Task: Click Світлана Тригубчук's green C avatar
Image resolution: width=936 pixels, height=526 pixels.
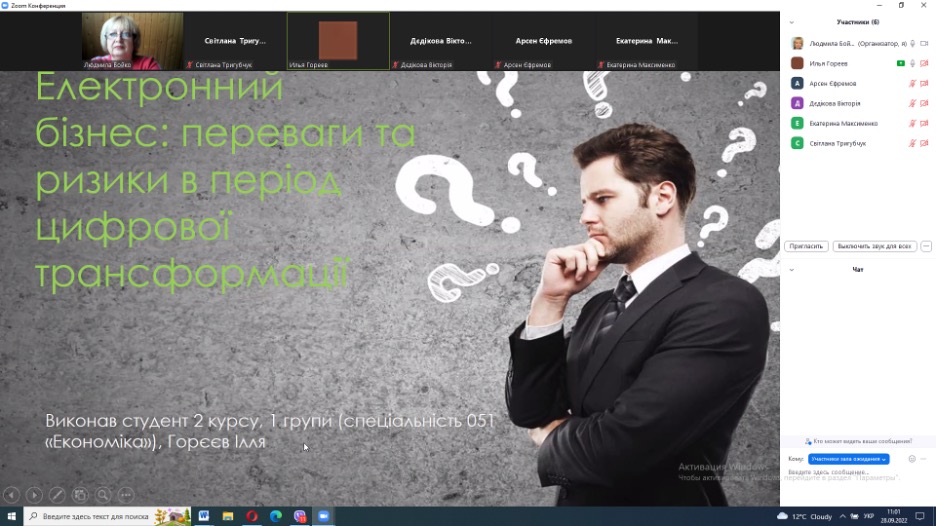Action: click(797, 143)
